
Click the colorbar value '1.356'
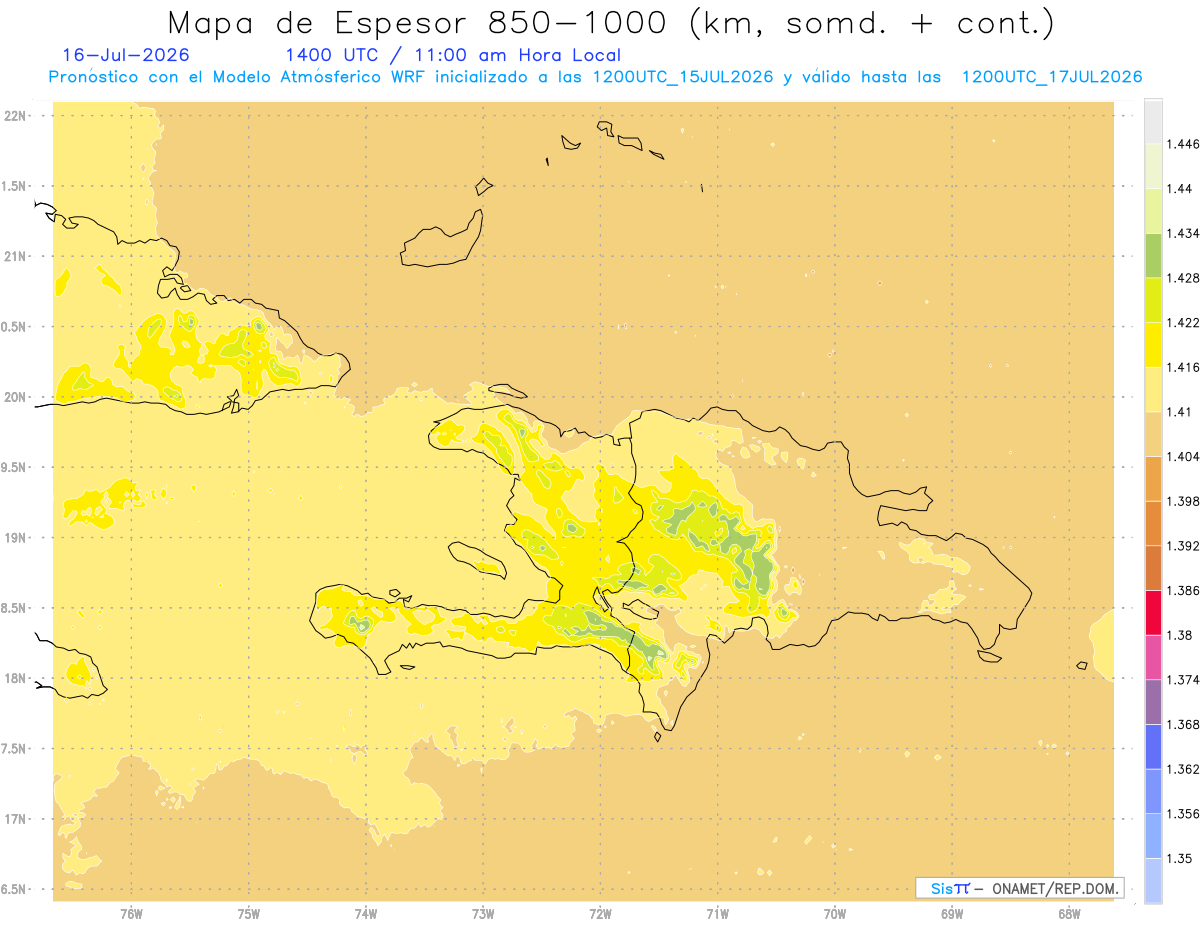[x=1183, y=814]
